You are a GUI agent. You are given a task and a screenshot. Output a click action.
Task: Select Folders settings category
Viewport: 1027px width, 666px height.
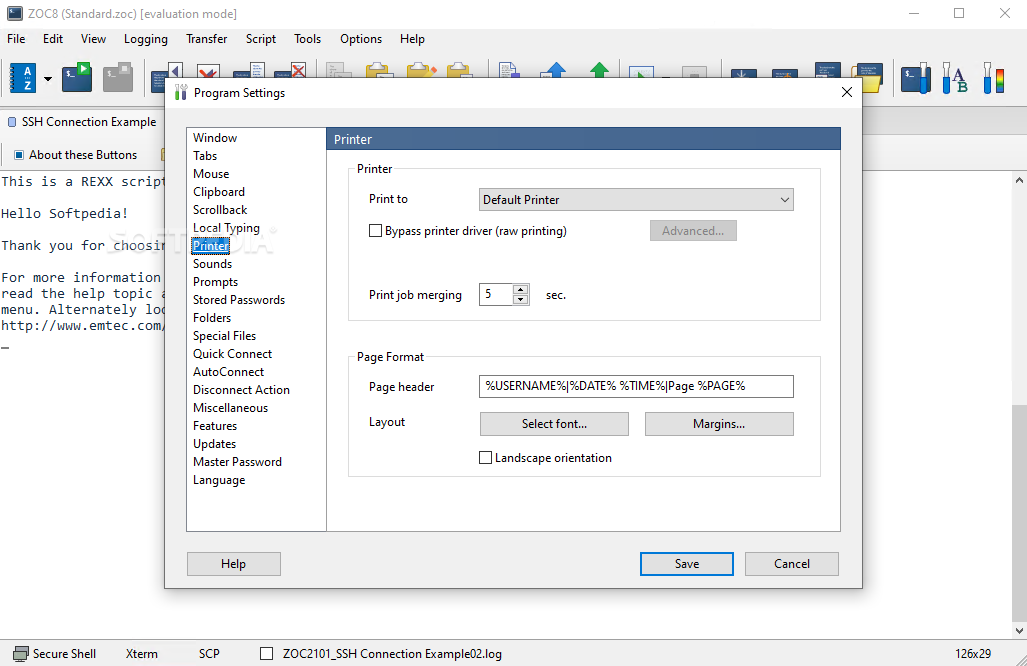pos(212,318)
